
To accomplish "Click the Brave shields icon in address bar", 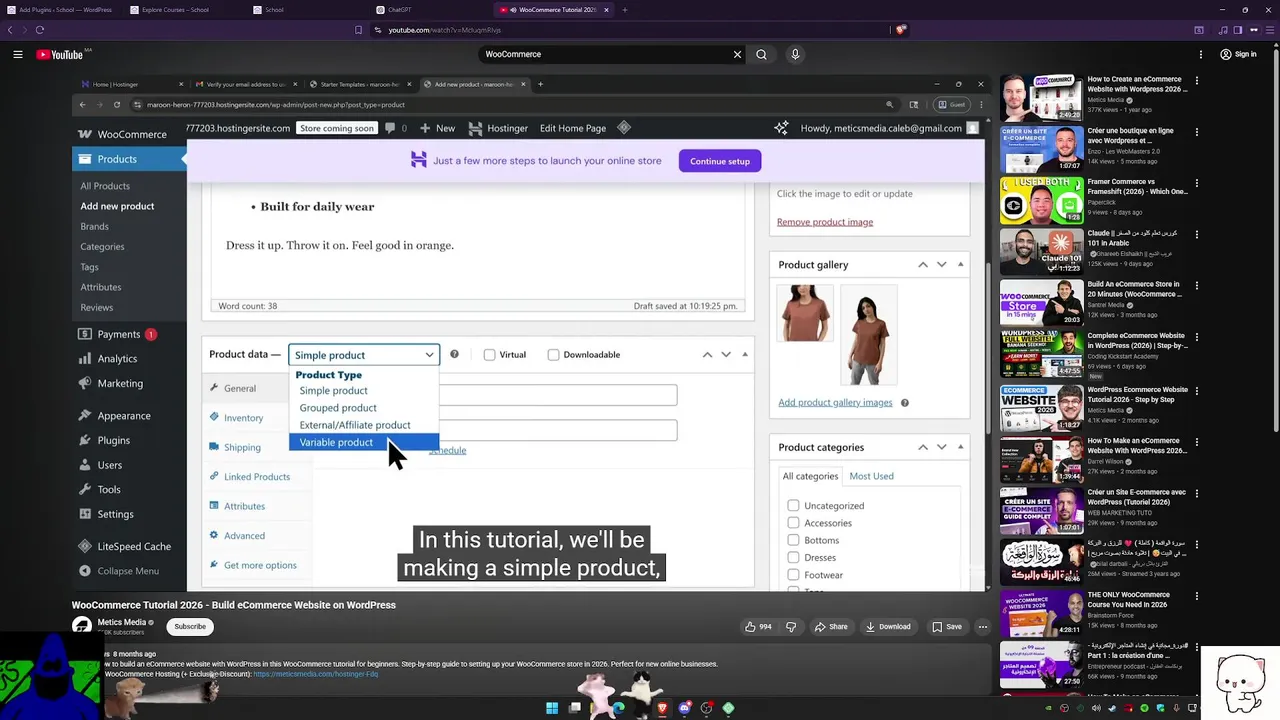I will [901, 30].
